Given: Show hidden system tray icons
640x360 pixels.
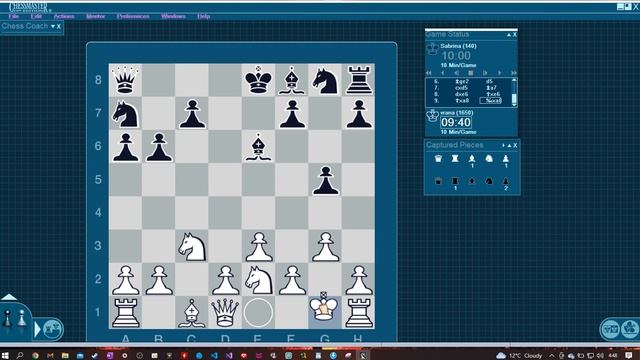Looking at the screenshot, I should [x=551, y=356].
